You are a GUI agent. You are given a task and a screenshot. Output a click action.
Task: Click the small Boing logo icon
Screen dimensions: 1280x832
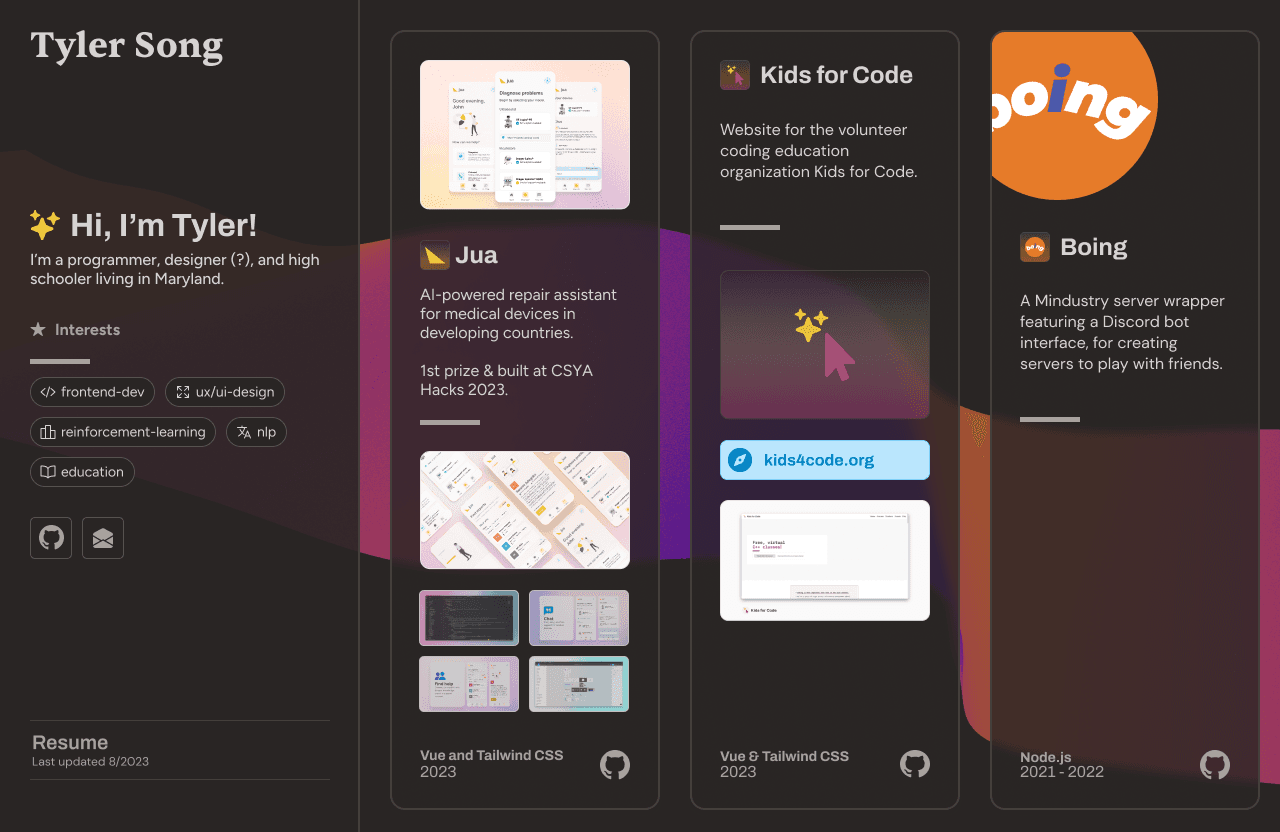(1035, 247)
